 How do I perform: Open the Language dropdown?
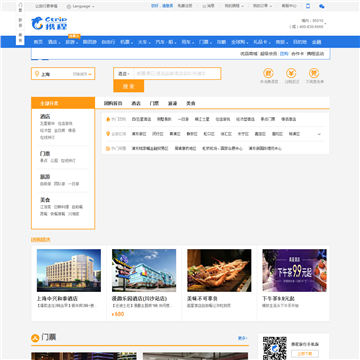(80, 6)
